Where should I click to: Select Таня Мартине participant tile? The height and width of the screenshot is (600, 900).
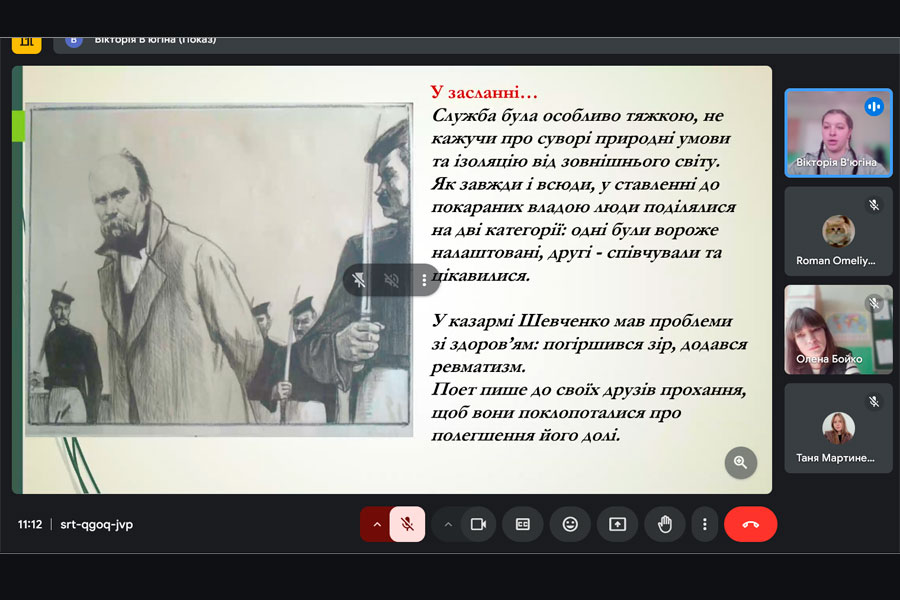point(837,428)
